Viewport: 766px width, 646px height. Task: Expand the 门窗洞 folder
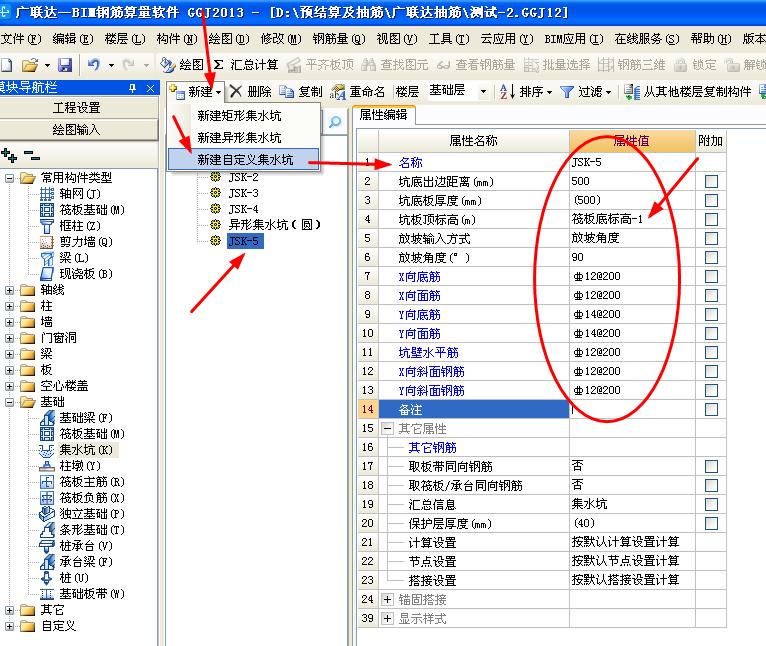click(x=9, y=338)
